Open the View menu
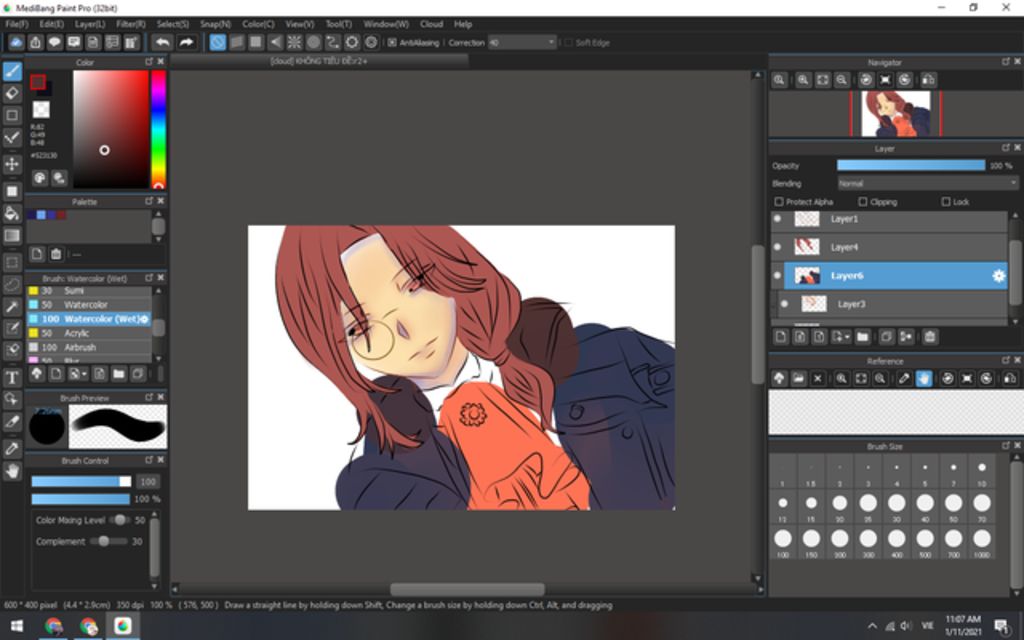This screenshot has height=640, width=1024. (300, 24)
